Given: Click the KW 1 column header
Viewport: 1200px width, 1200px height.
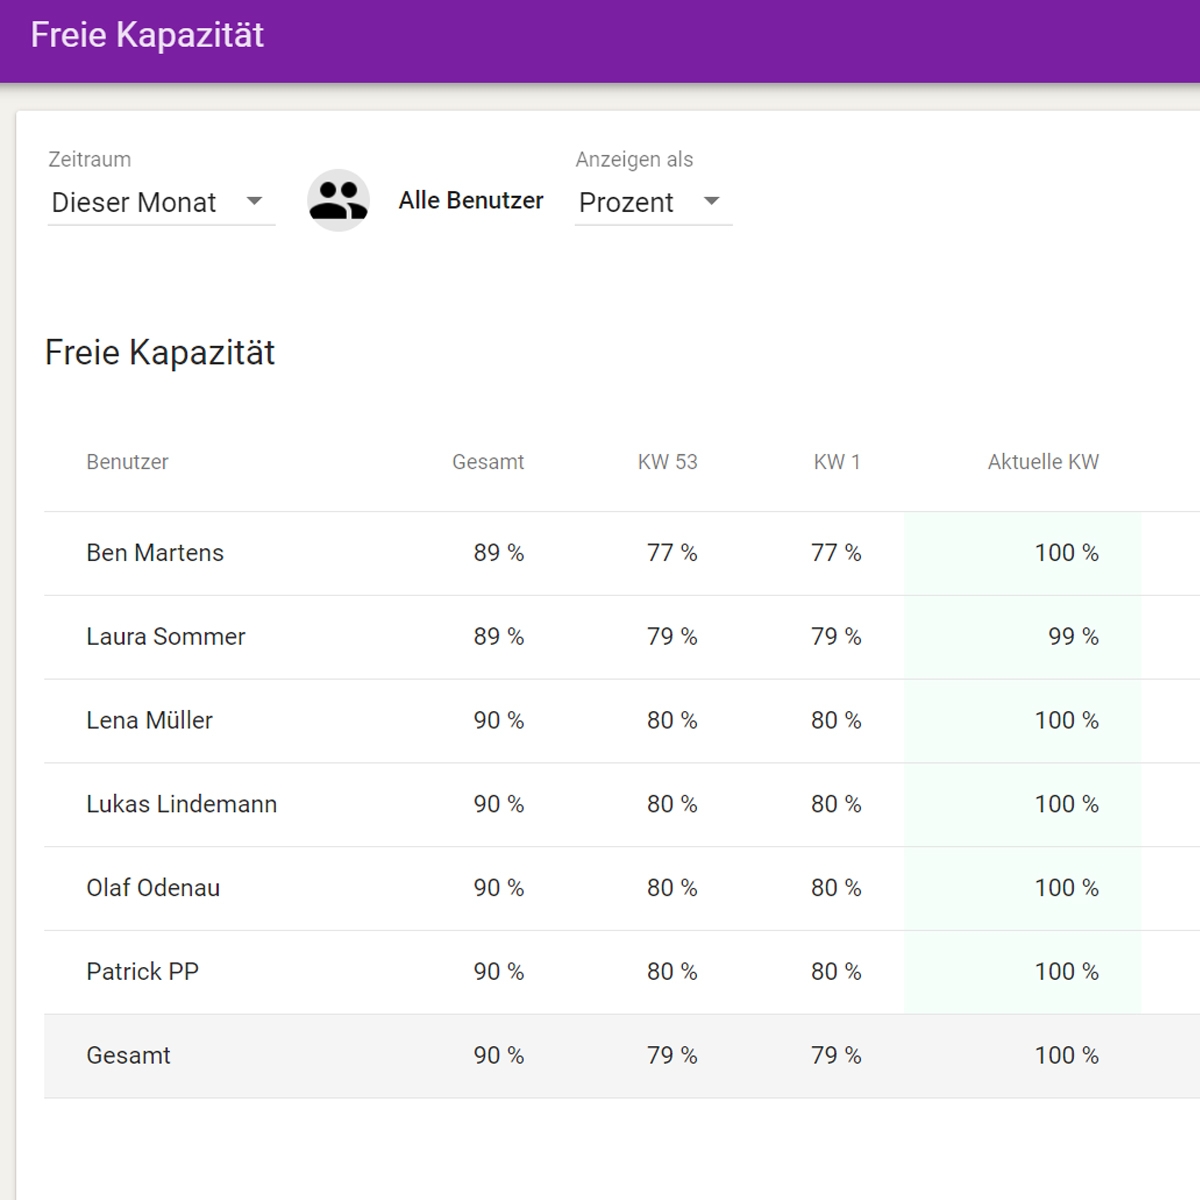Looking at the screenshot, I should click(836, 462).
